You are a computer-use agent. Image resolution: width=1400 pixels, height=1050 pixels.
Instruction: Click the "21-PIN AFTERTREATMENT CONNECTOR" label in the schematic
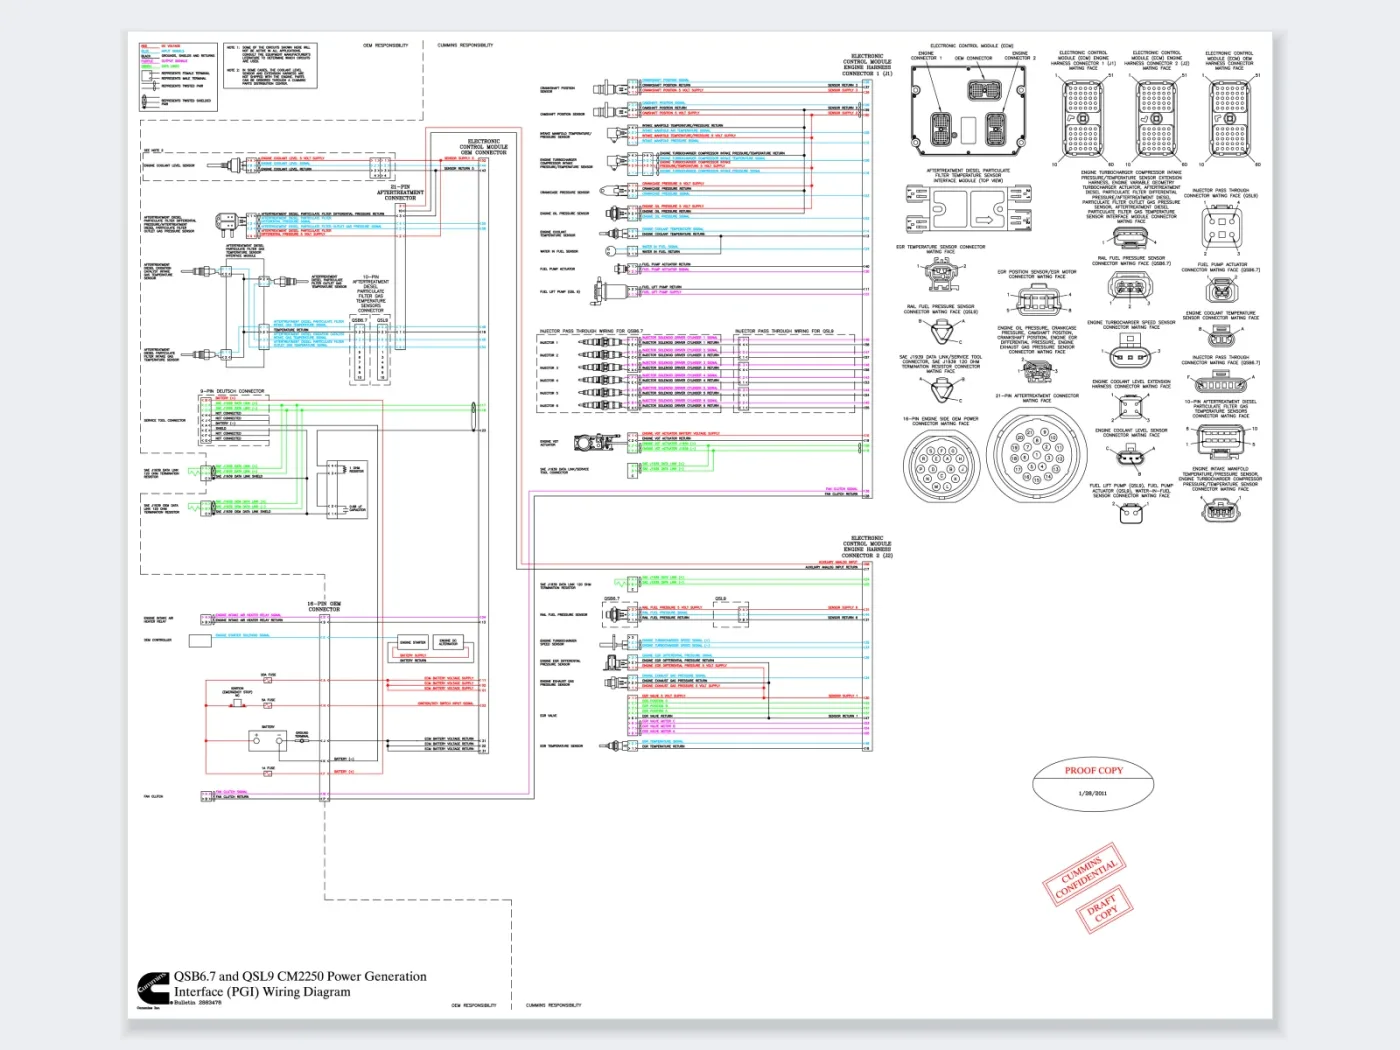coord(400,192)
